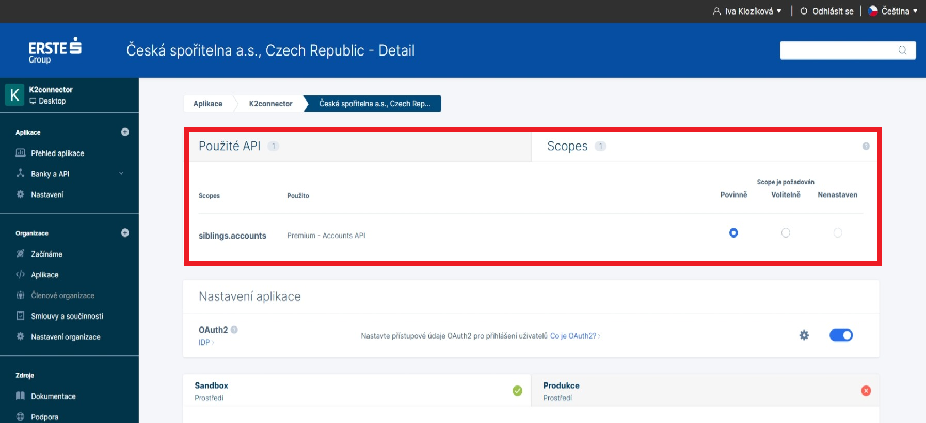This screenshot has height=423, width=926.
Task: Click the Smlouvy a součinnosti icon
Action: click(x=20, y=316)
